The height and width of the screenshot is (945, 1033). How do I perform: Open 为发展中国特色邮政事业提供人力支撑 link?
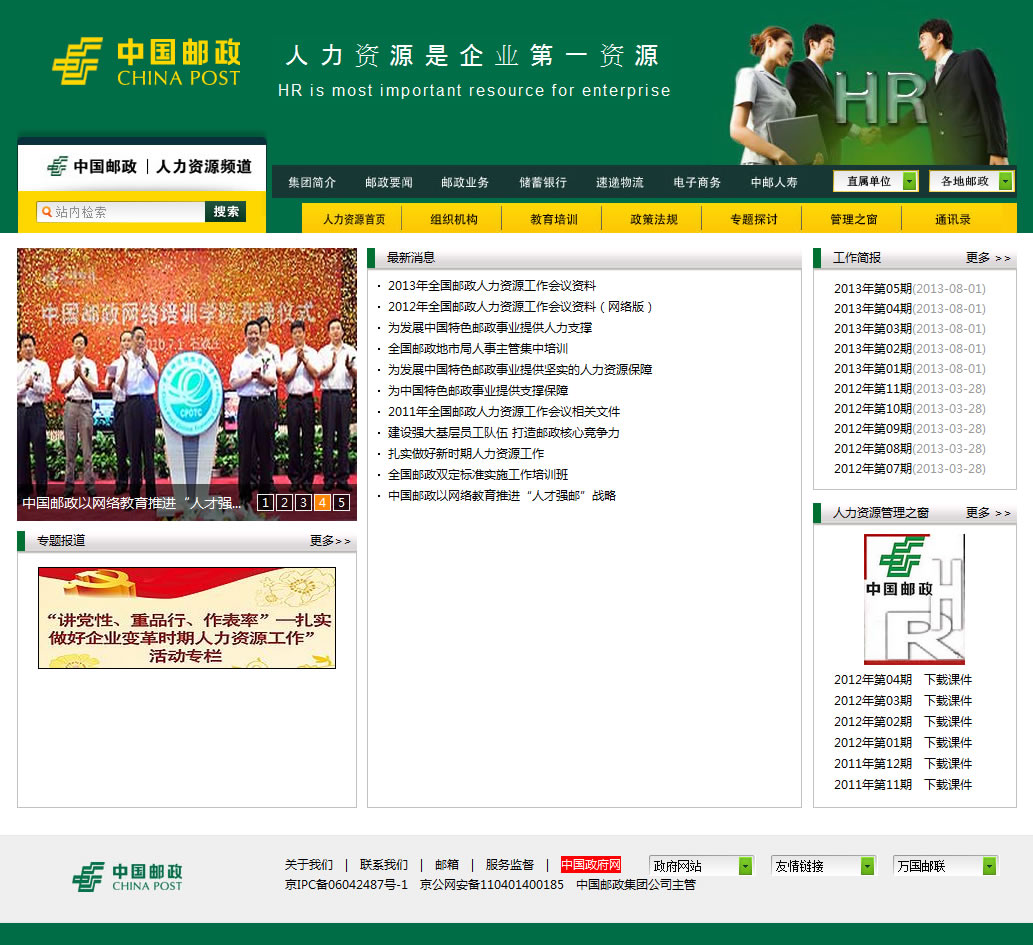tap(489, 328)
